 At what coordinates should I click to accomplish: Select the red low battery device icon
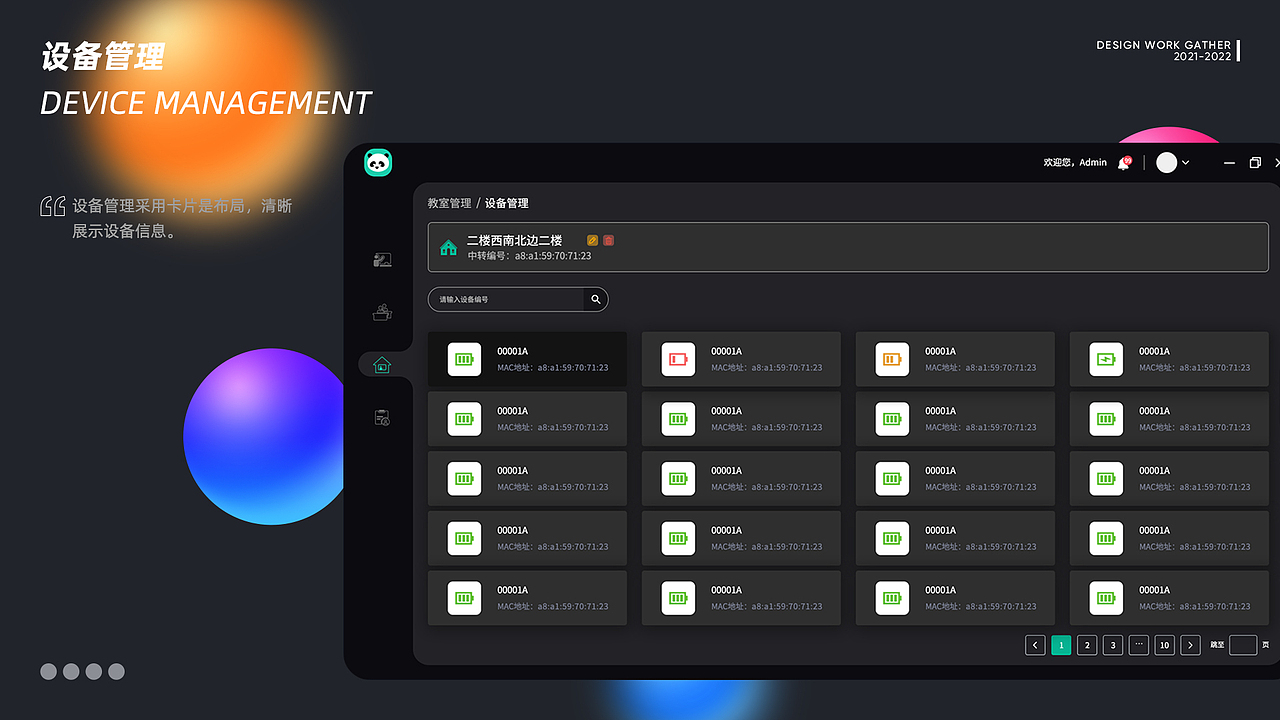tap(678, 359)
